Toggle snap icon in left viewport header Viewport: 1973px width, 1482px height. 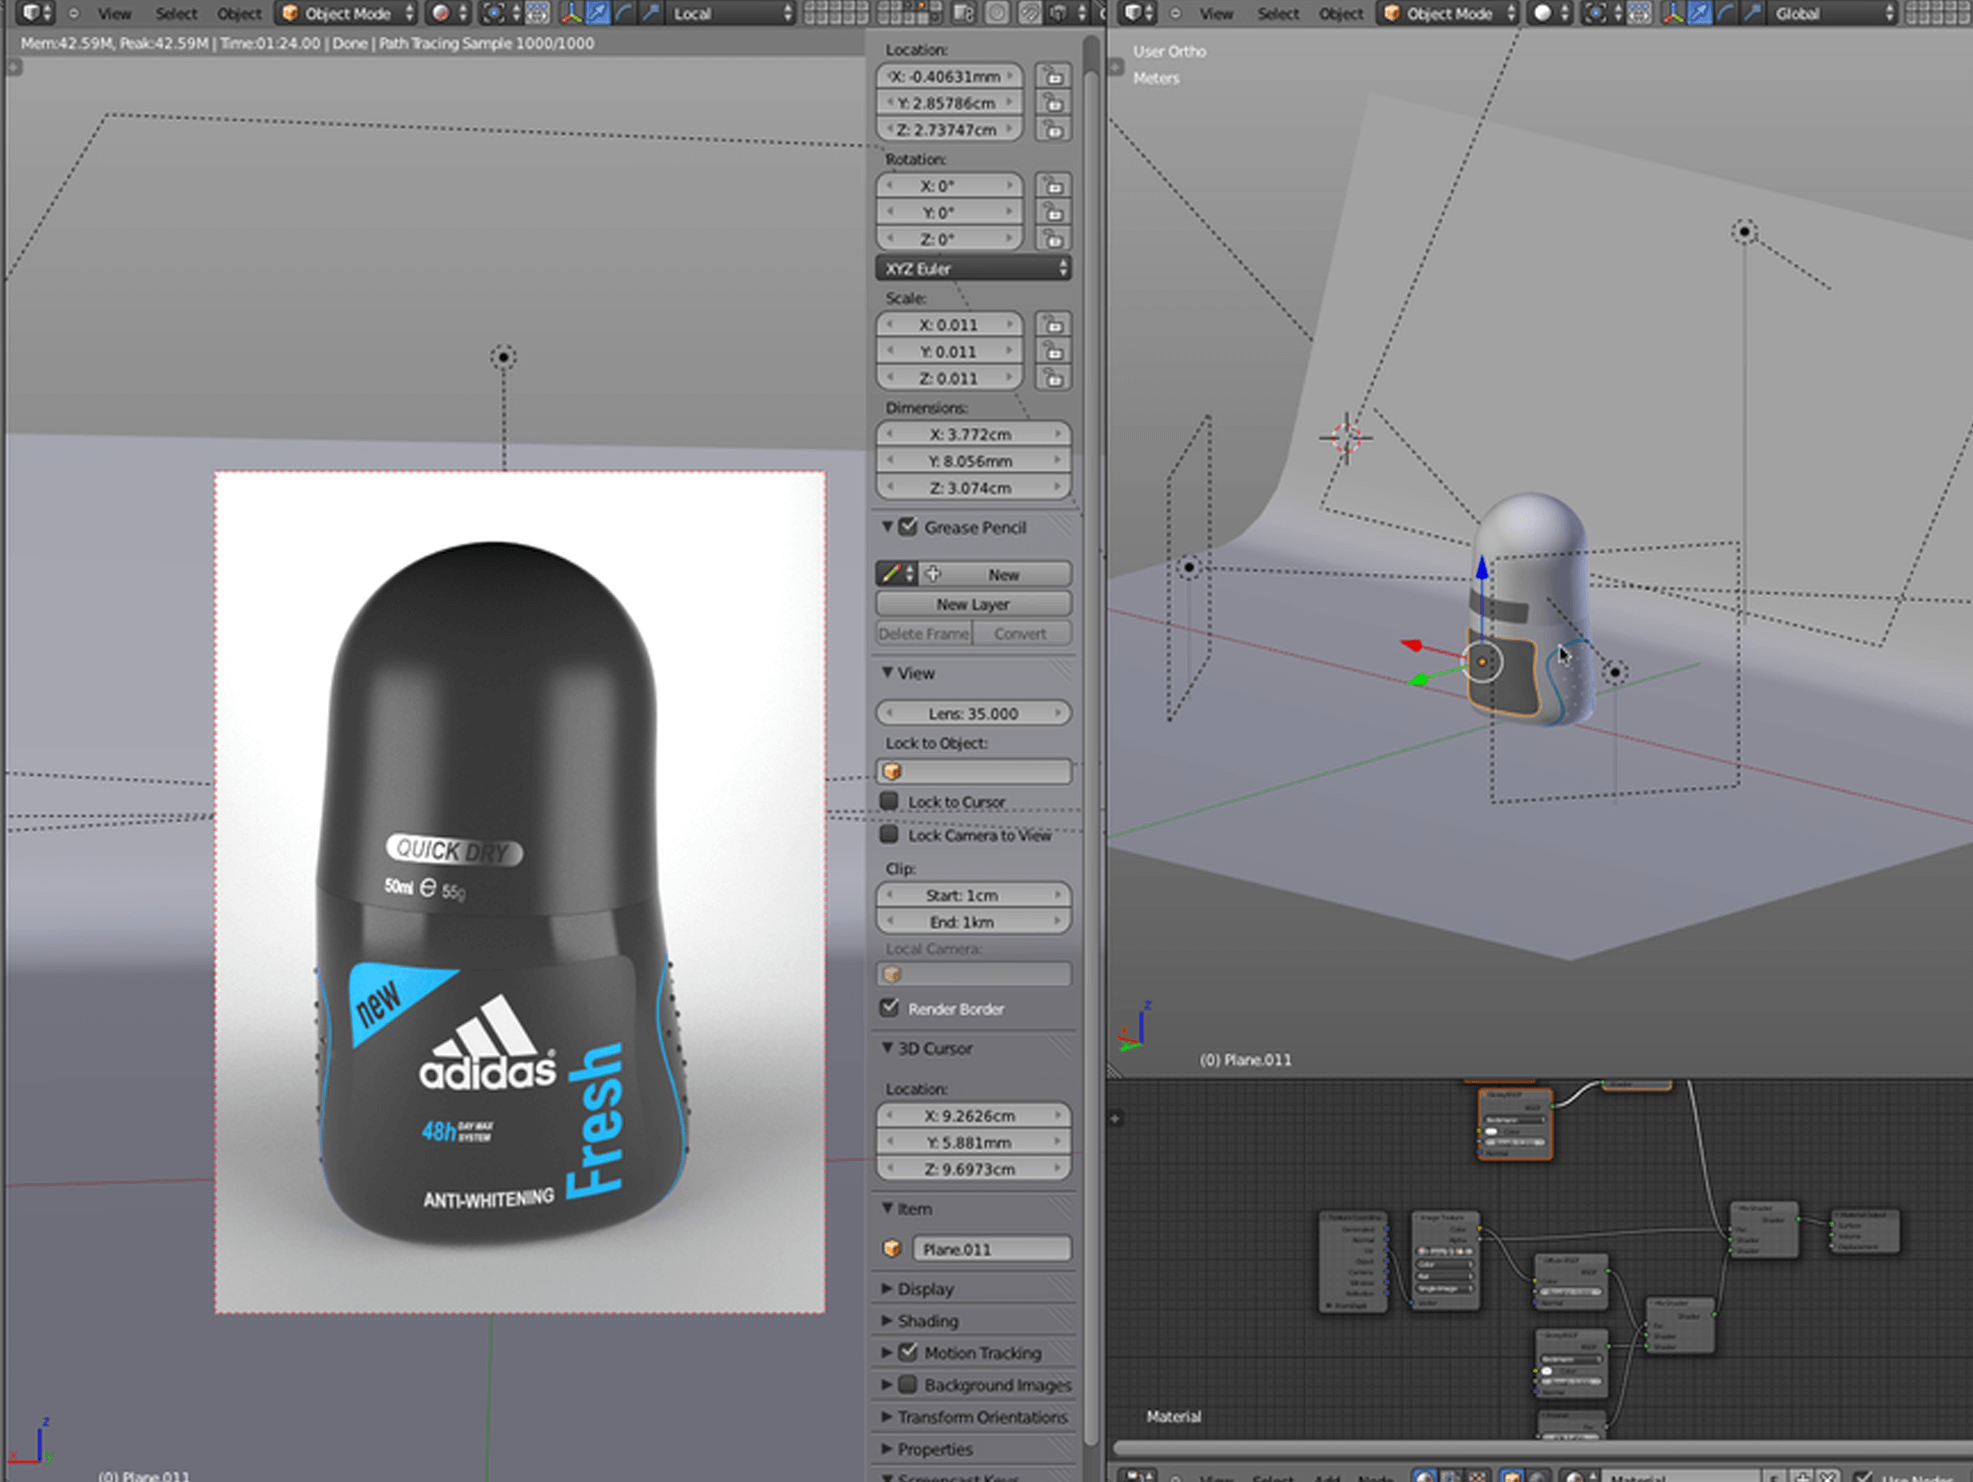click(1030, 13)
